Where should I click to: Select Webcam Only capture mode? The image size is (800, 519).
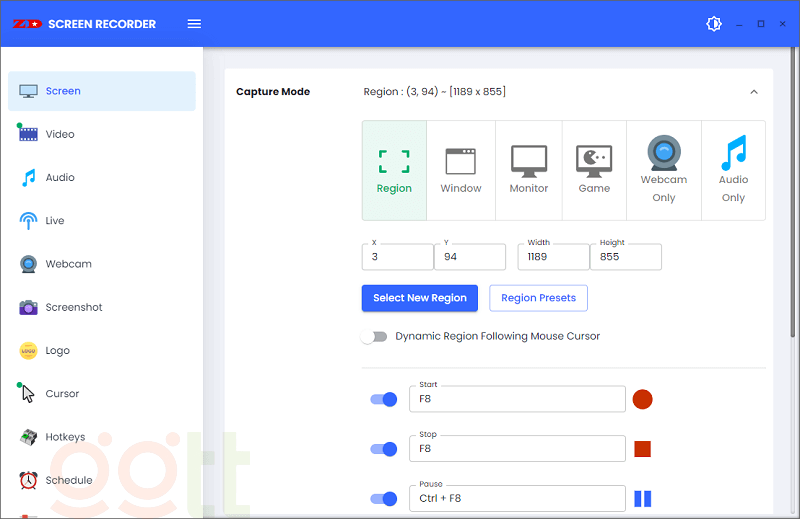coord(664,170)
